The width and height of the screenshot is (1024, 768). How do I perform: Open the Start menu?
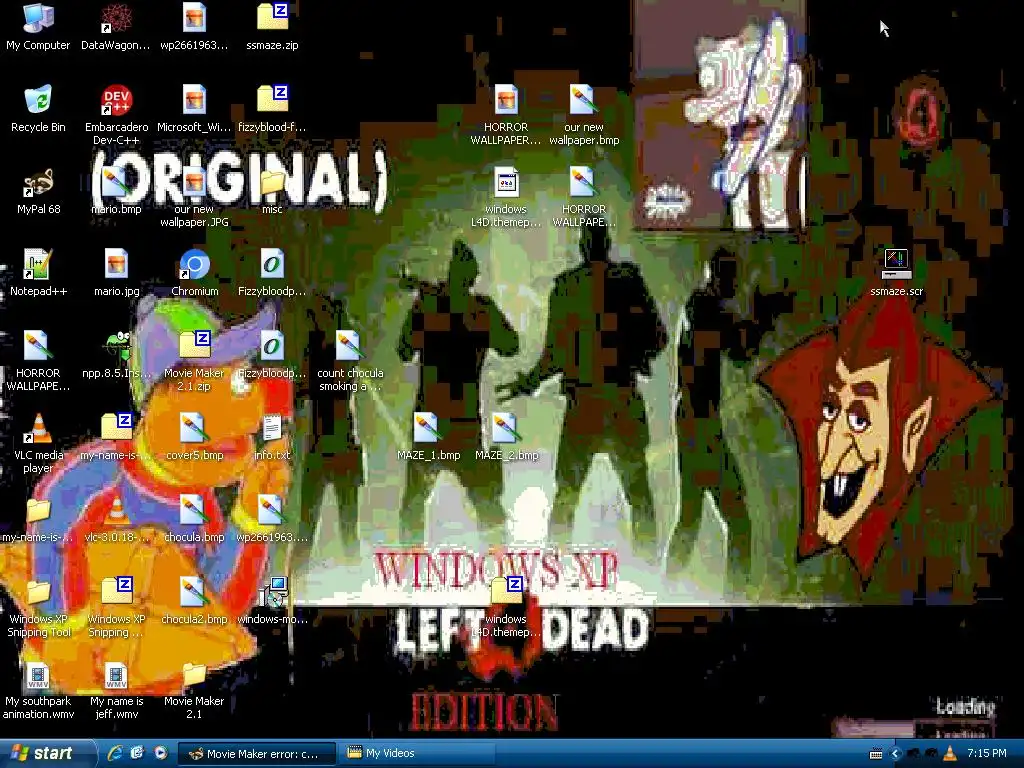coord(47,753)
